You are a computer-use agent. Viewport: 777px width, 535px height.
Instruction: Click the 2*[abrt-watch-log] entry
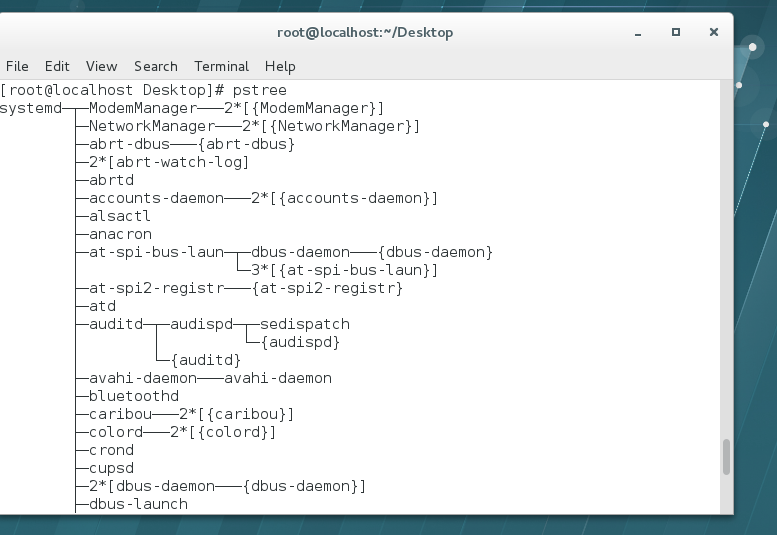[169, 162]
